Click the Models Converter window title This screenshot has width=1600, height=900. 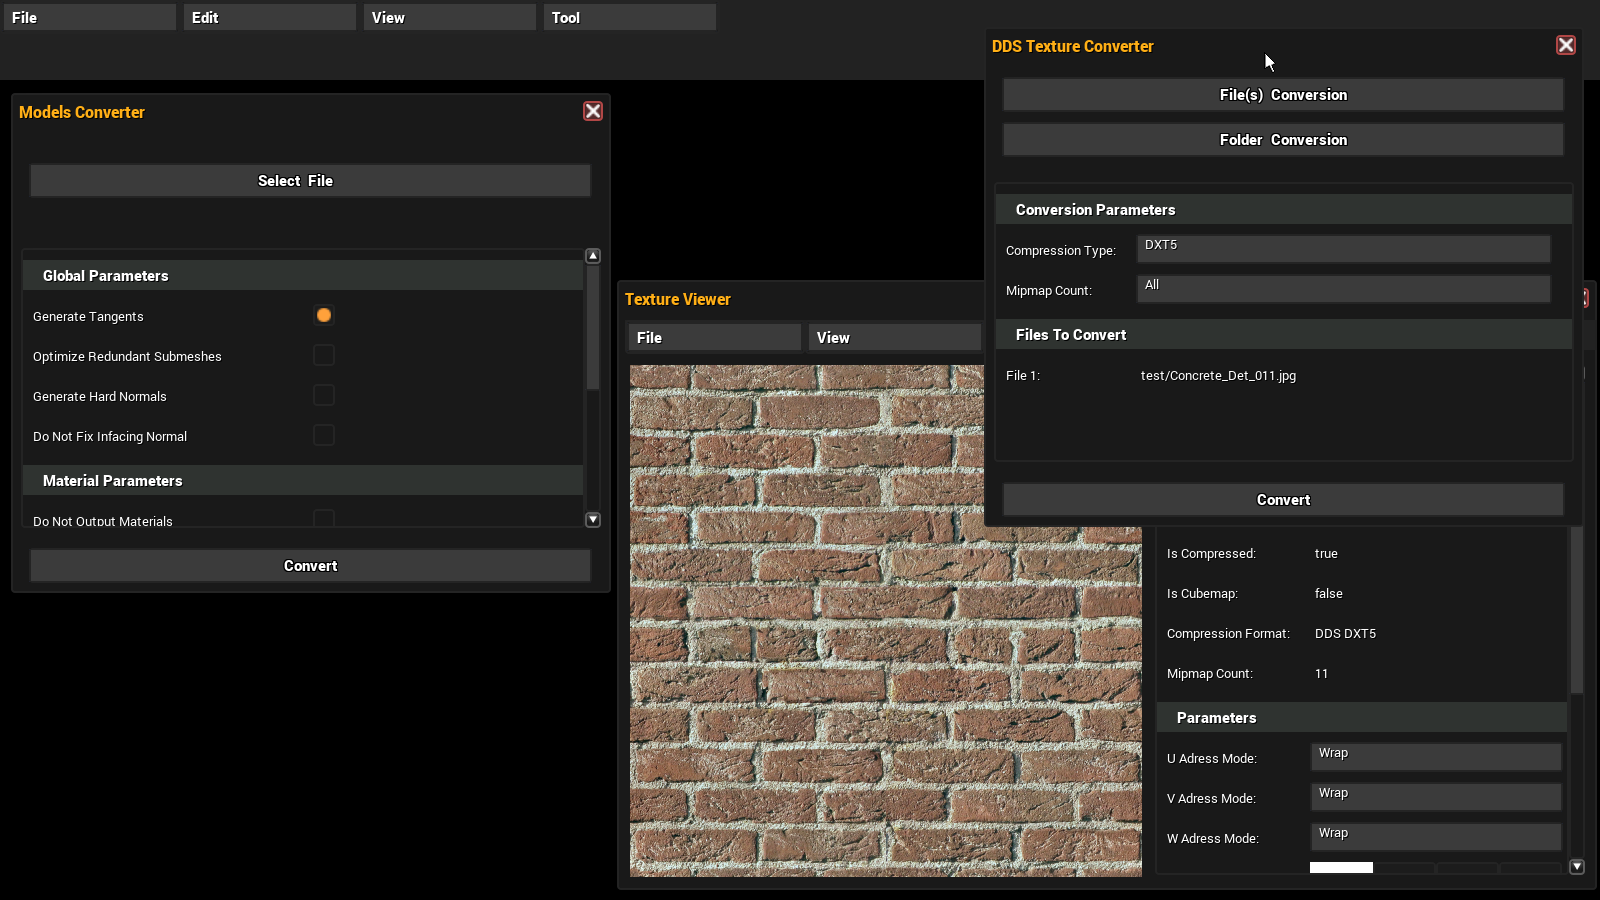click(x=82, y=112)
